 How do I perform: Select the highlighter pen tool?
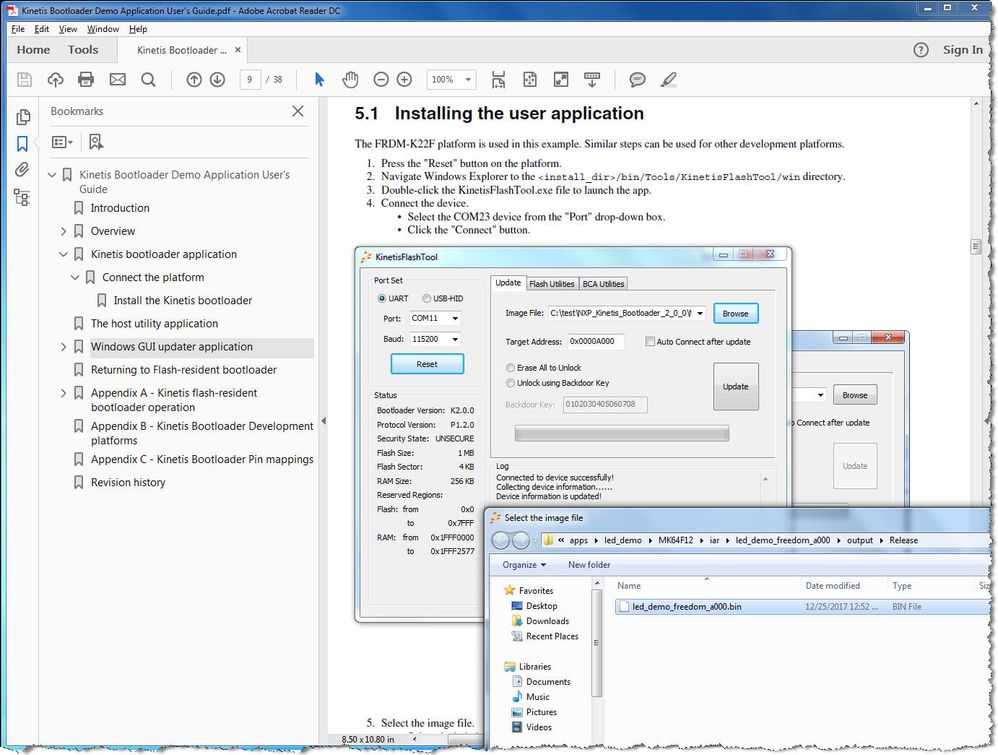click(668, 80)
